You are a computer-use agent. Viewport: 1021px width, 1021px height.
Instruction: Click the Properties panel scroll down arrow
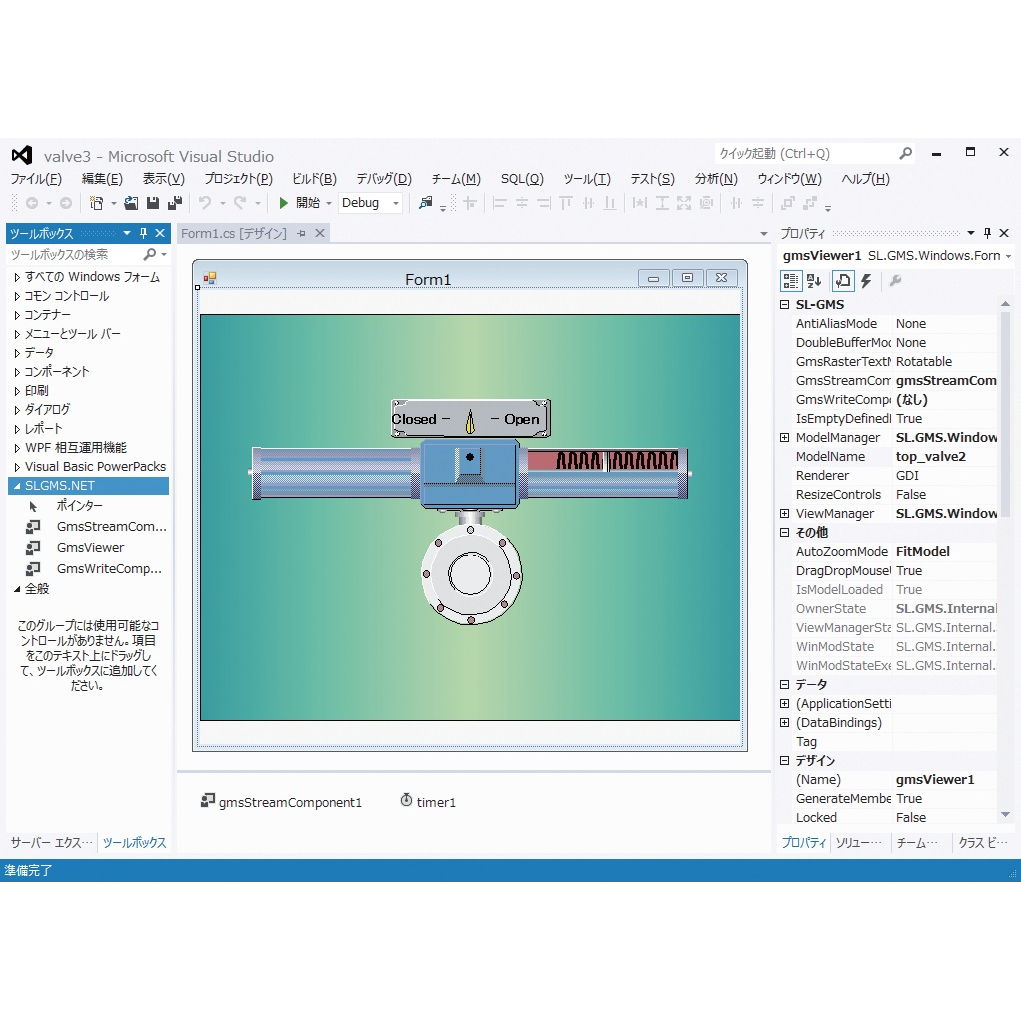(x=1005, y=815)
